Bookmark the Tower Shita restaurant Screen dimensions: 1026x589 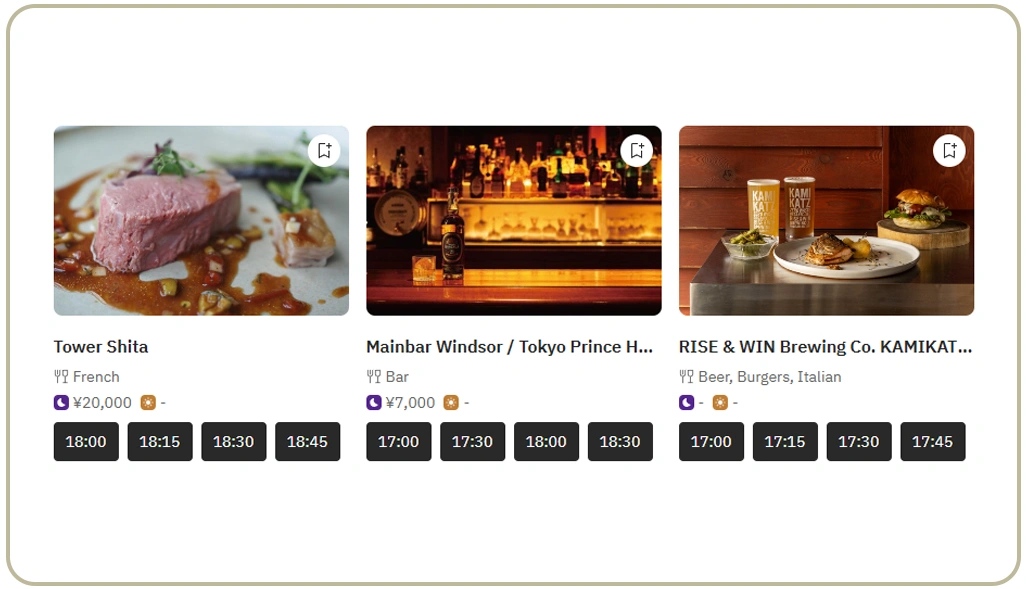point(322,149)
